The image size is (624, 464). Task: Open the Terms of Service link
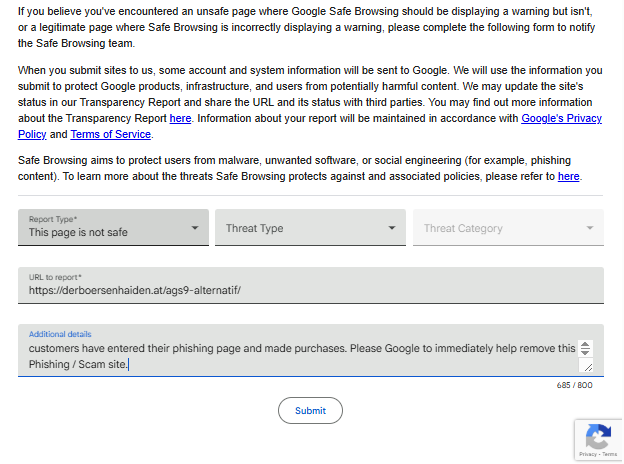(111, 134)
